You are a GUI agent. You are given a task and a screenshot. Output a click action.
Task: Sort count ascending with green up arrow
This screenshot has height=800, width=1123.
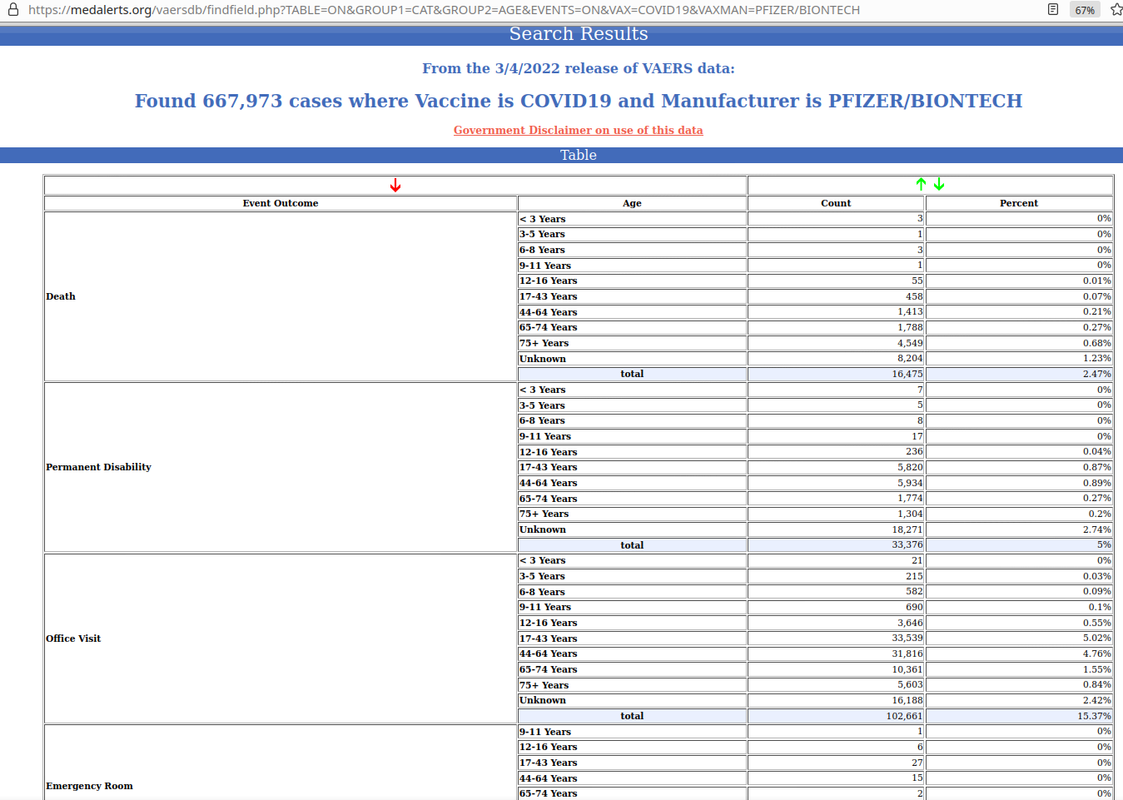click(x=921, y=185)
